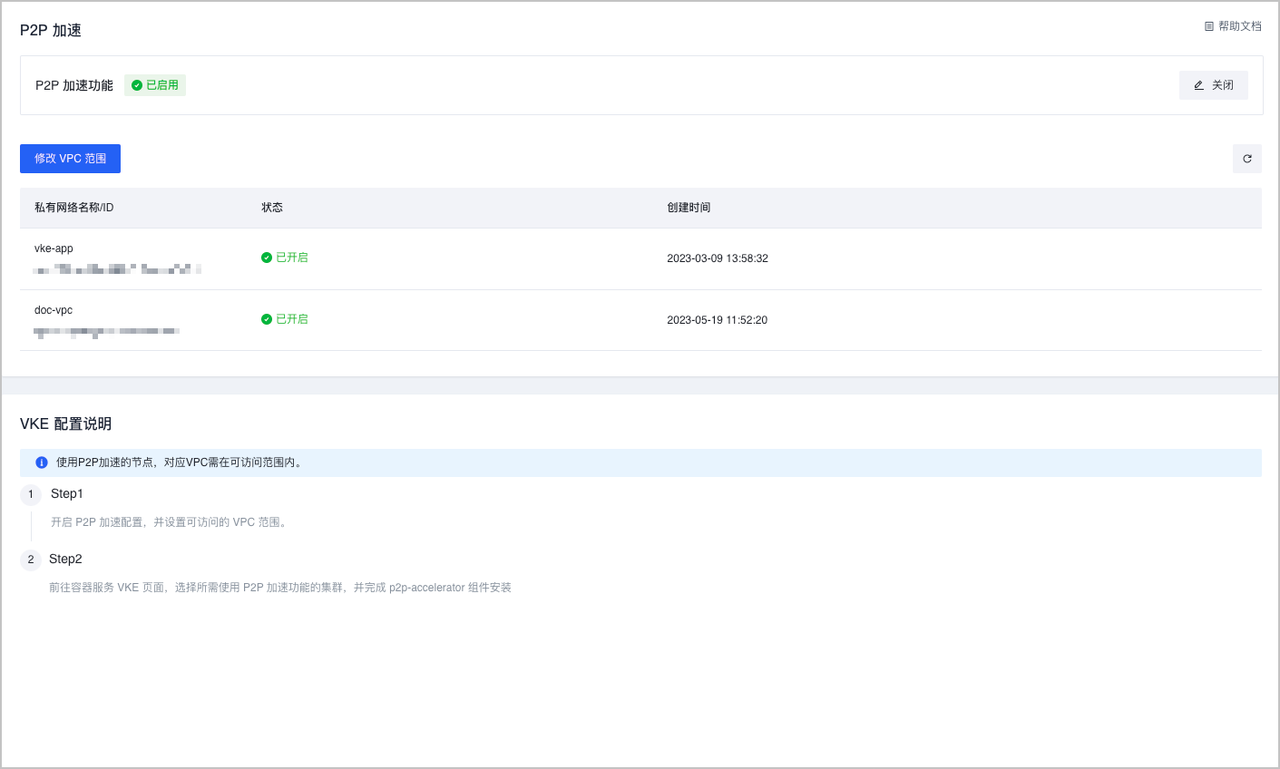Click the 已开启 status in the doc-vpc row
1280x769 pixels.
click(x=285, y=319)
